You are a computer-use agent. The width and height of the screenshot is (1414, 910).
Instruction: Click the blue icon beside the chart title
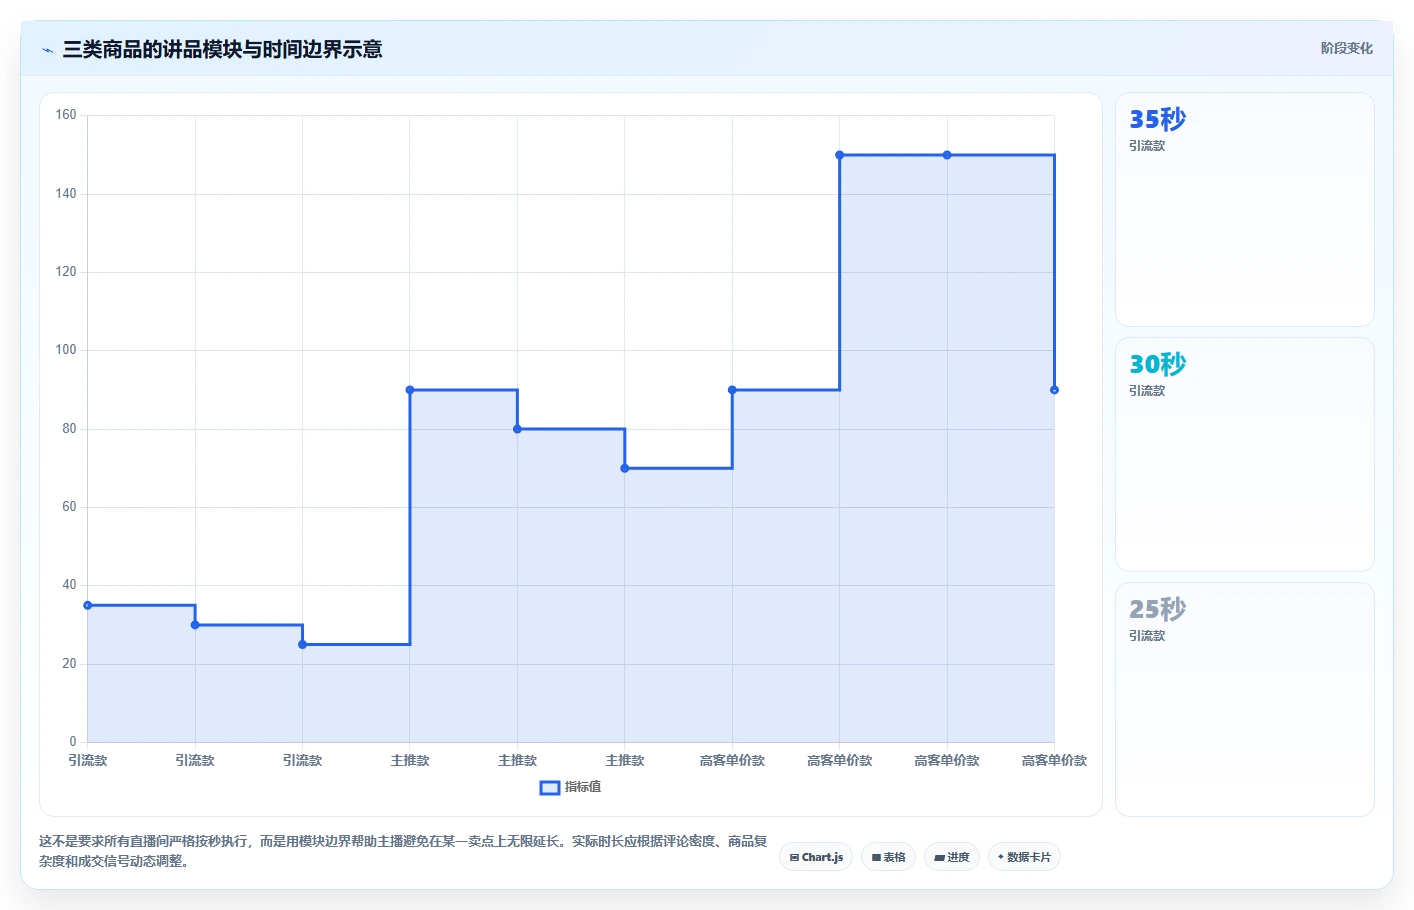47,50
